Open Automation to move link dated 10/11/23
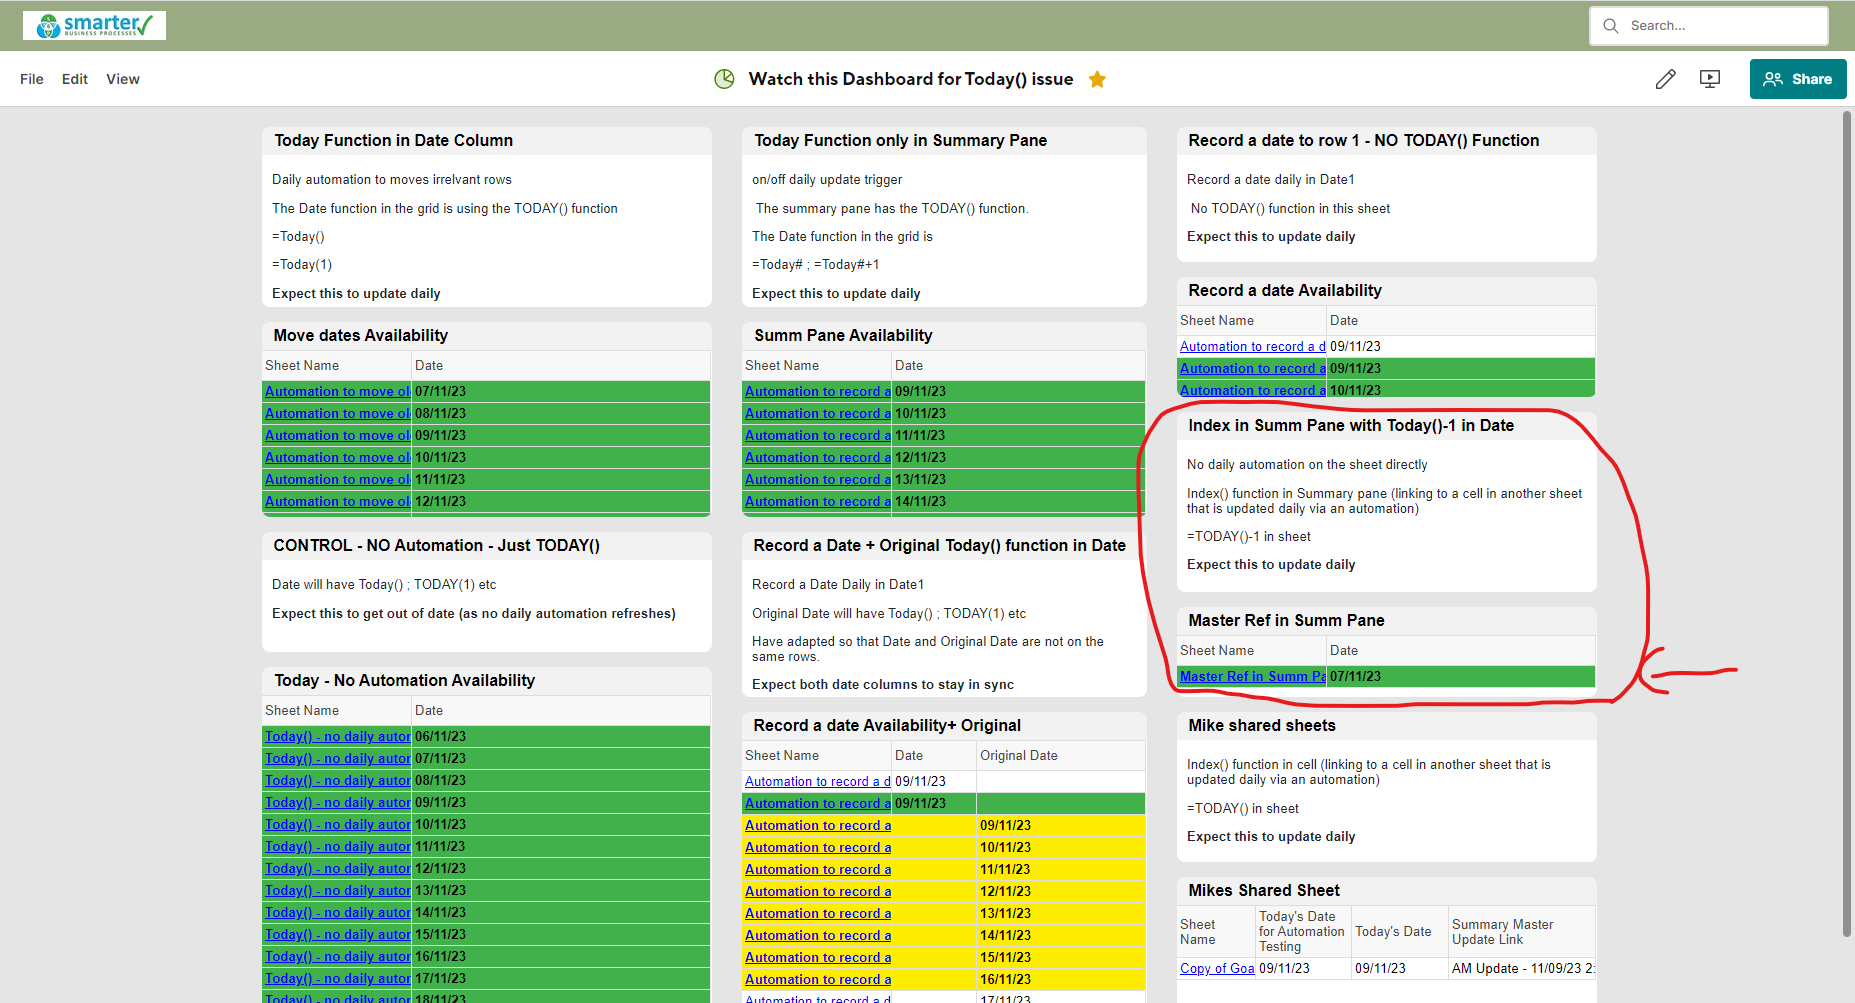1855x1003 pixels. [337, 458]
